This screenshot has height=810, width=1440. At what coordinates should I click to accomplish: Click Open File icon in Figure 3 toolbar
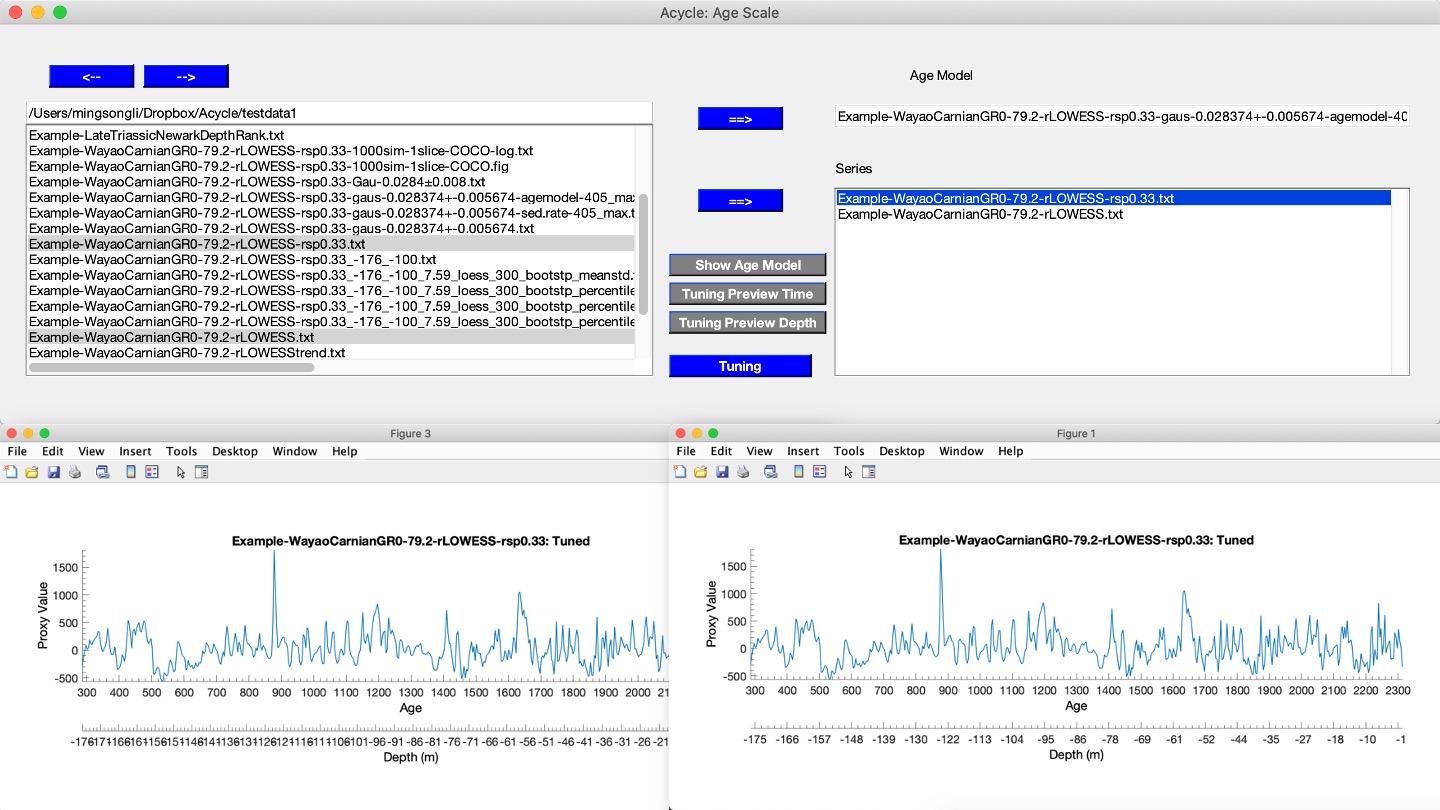coord(31,472)
